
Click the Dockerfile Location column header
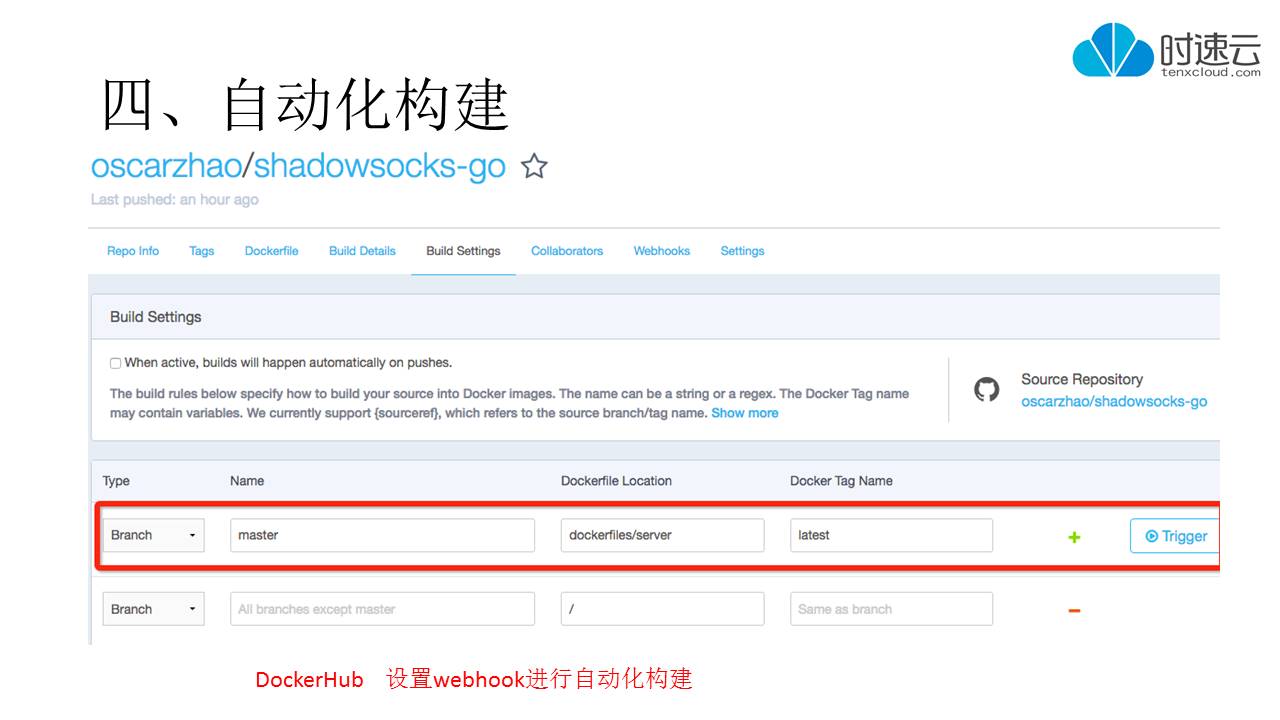(x=616, y=481)
